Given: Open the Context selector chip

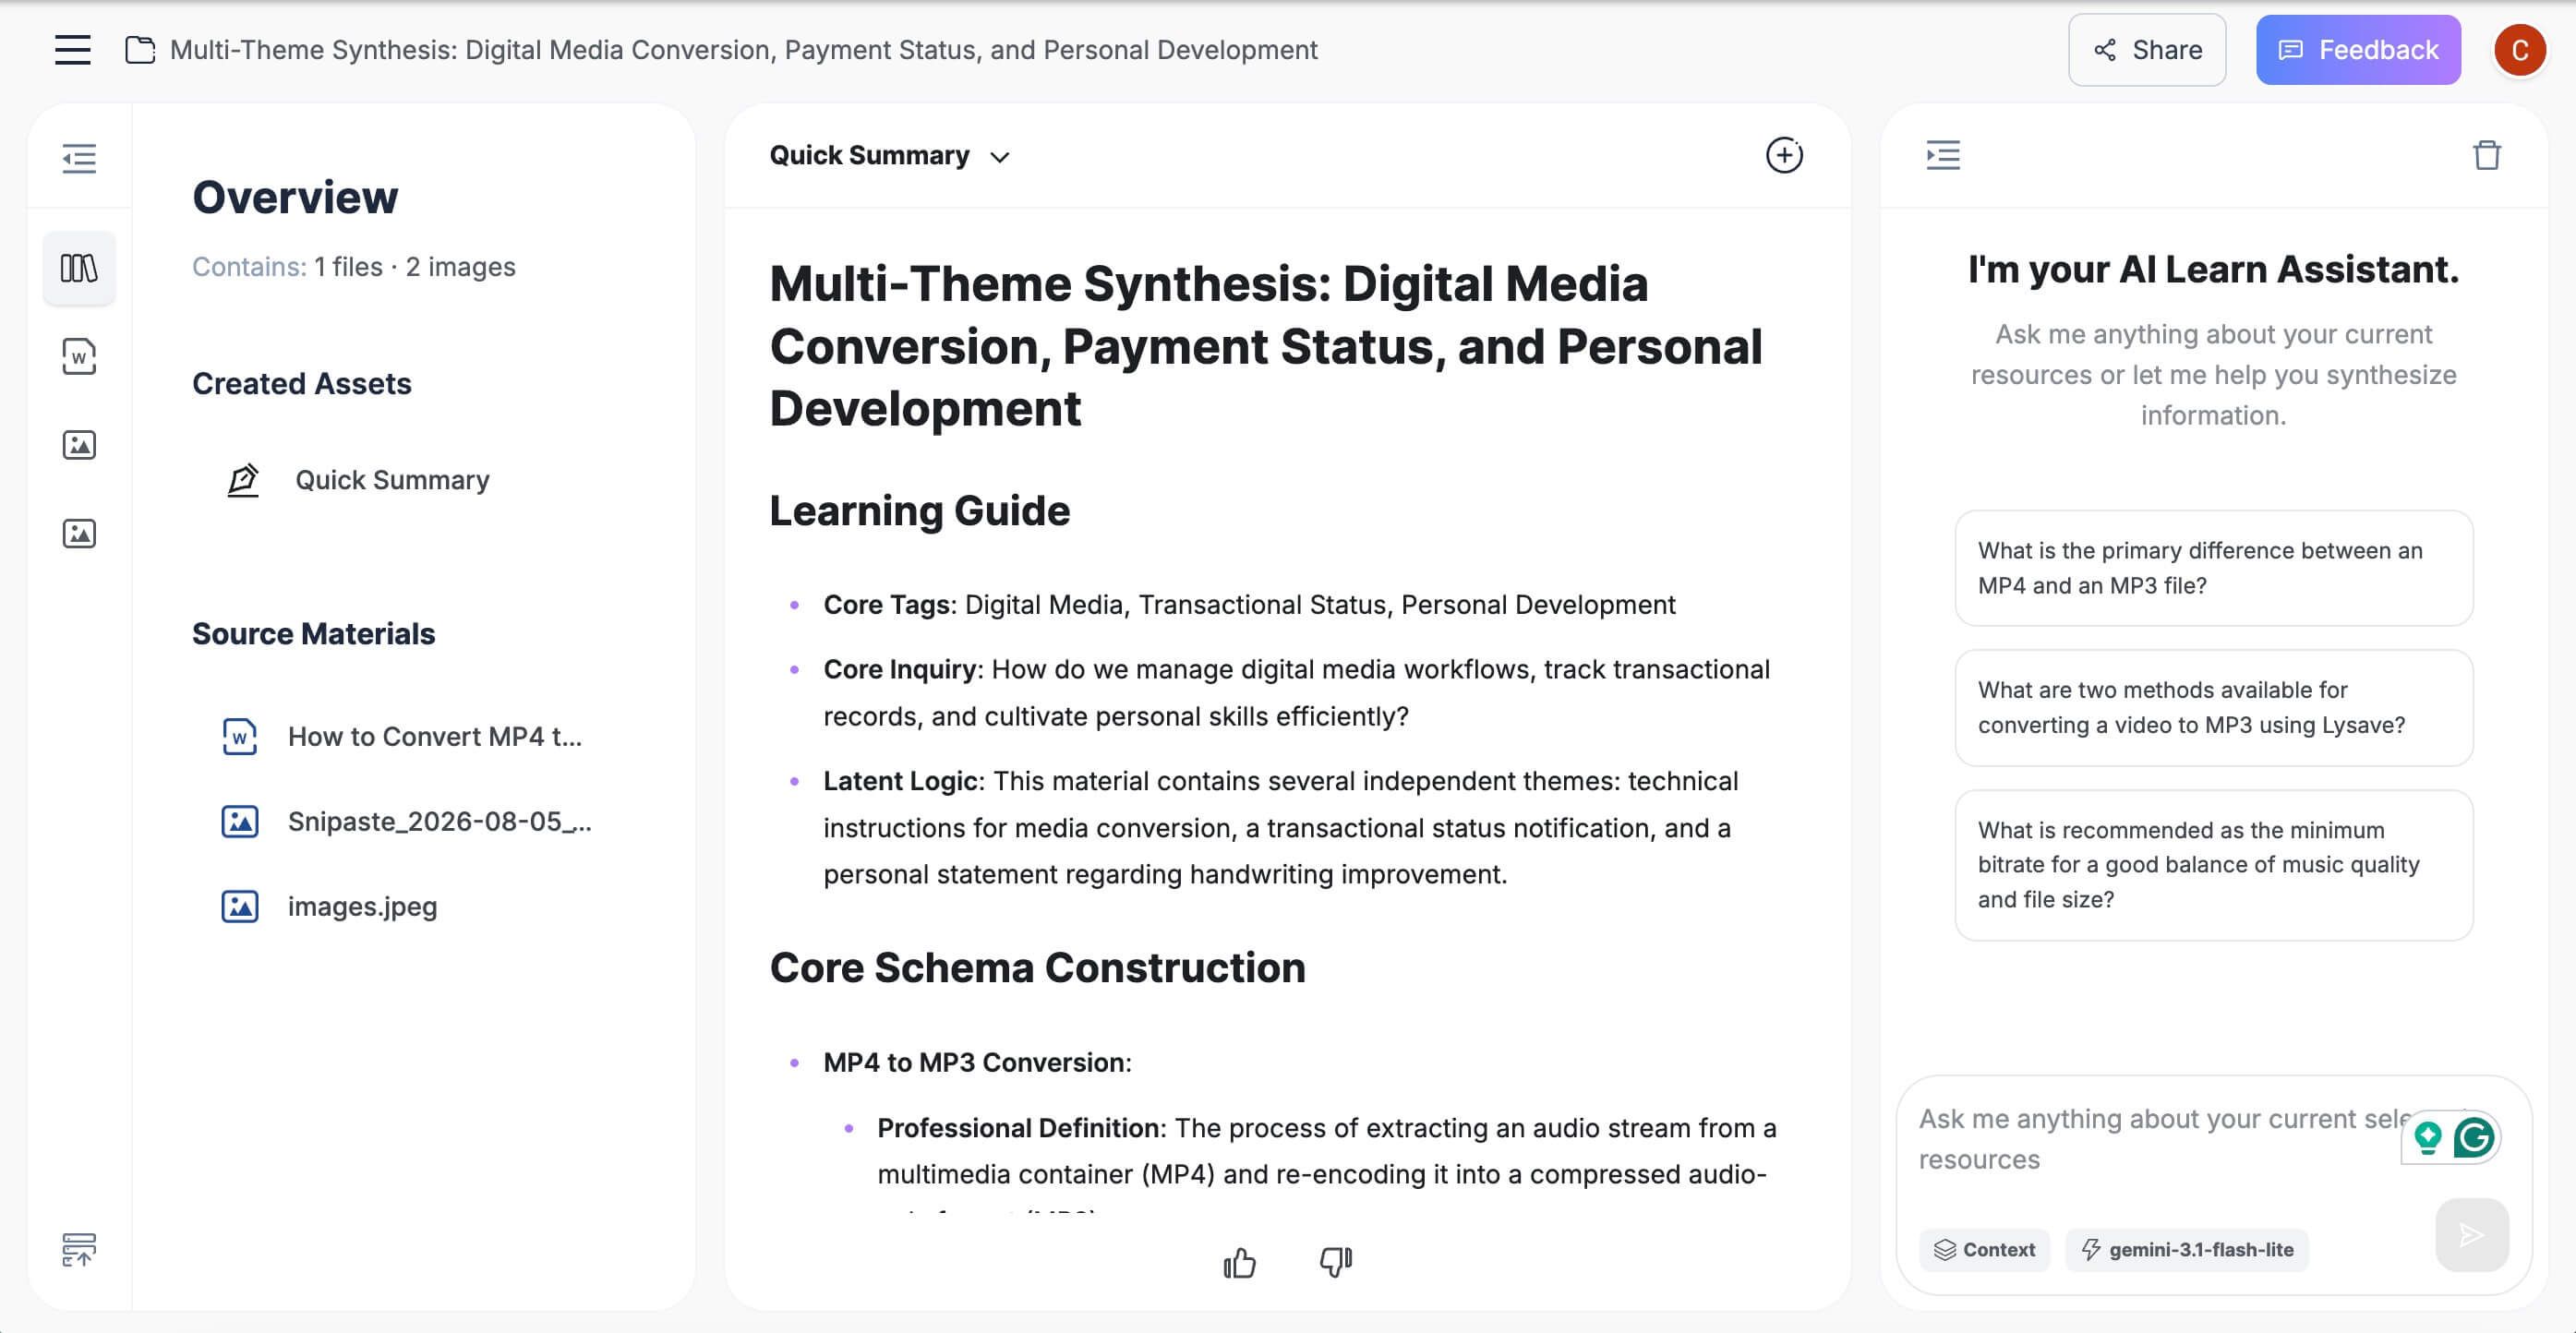Looking at the screenshot, I should (1985, 1250).
